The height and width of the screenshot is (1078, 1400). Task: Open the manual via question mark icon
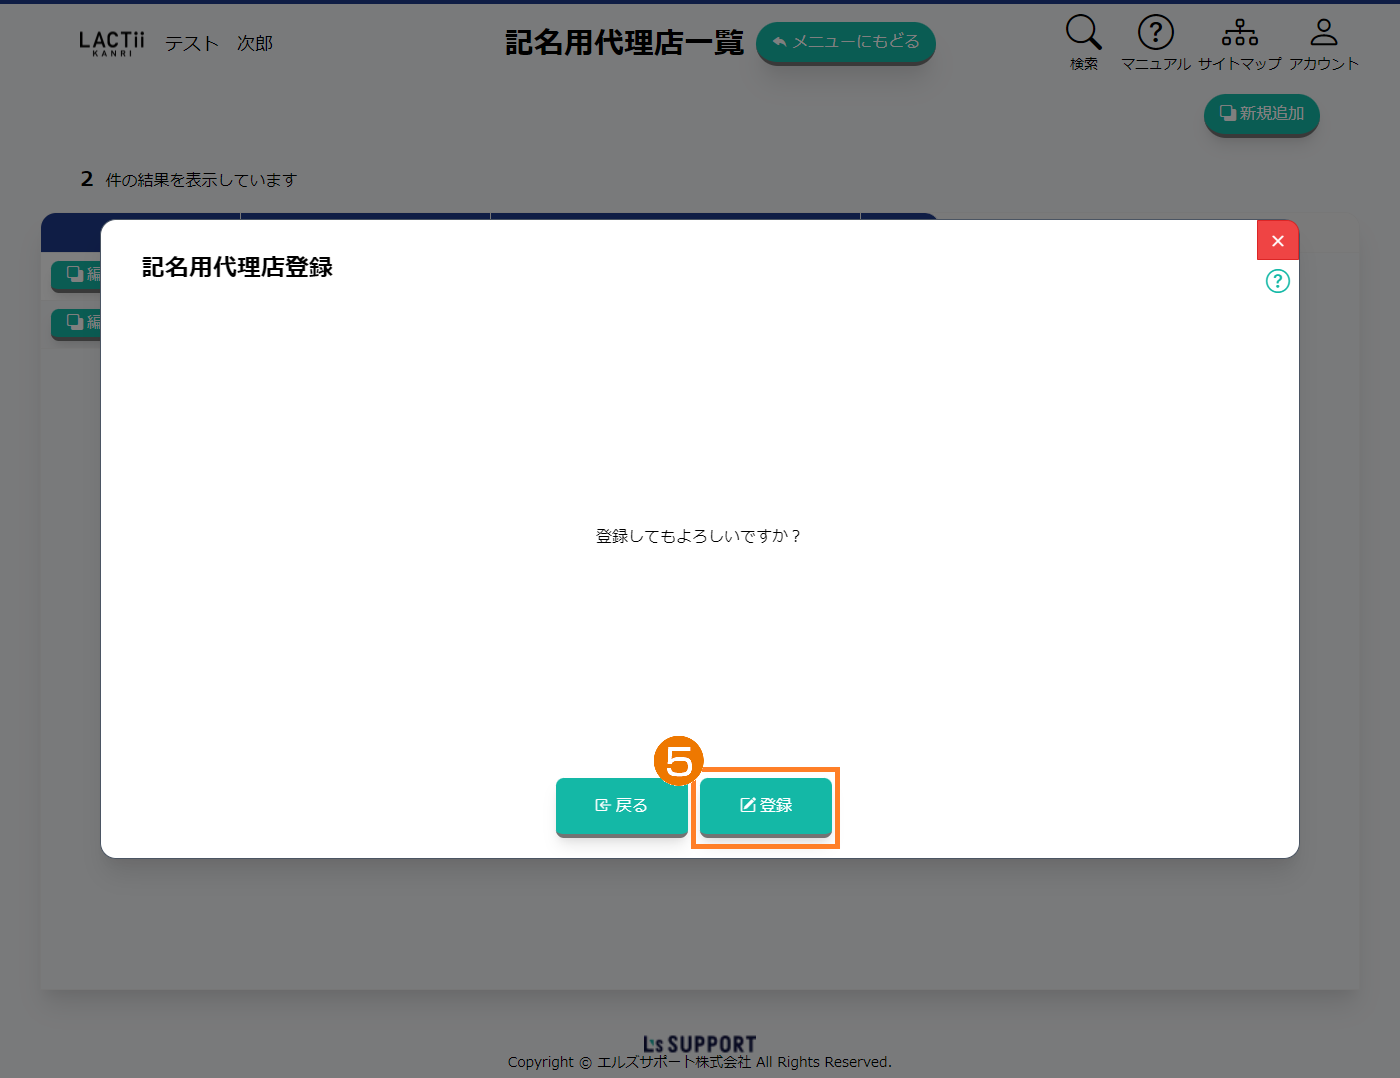coord(1155,33)
